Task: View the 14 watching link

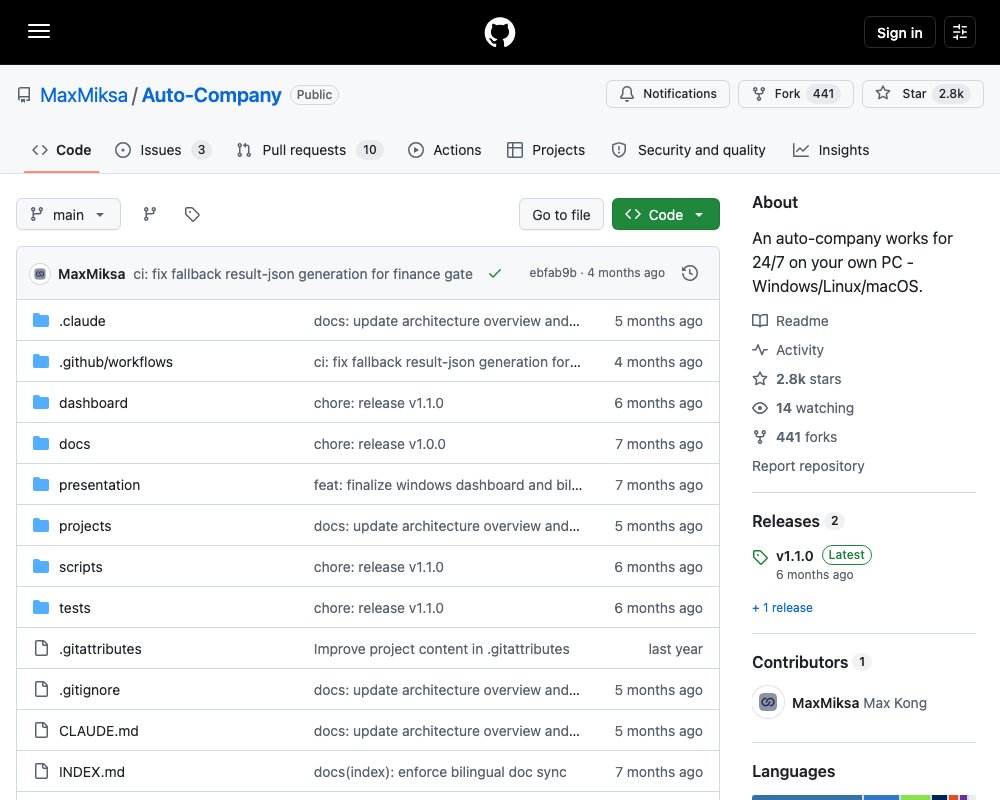Action: [803, 408]
